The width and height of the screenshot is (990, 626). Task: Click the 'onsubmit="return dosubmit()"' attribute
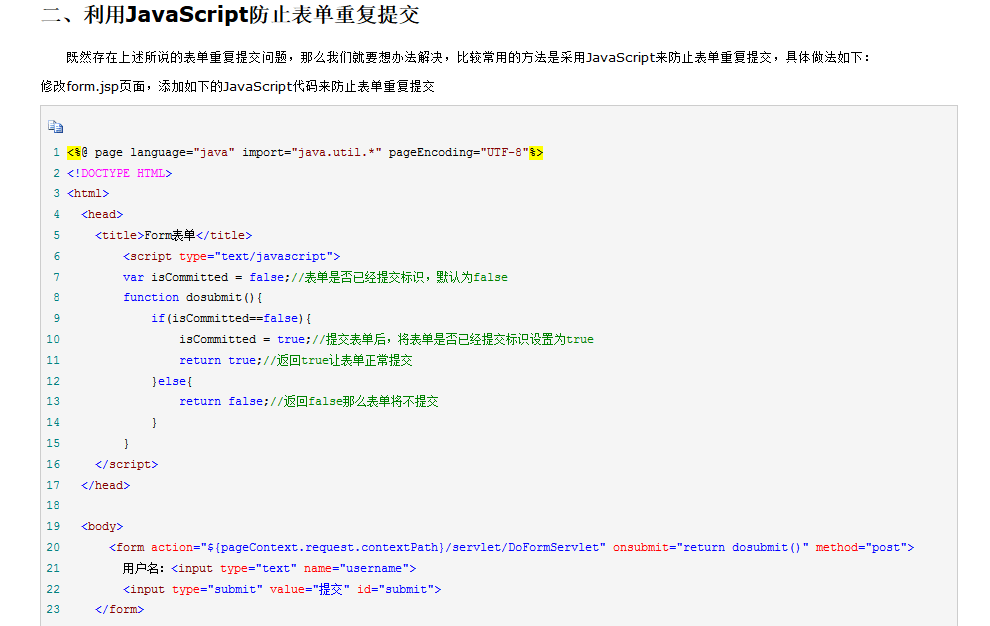tap(710, 547)
